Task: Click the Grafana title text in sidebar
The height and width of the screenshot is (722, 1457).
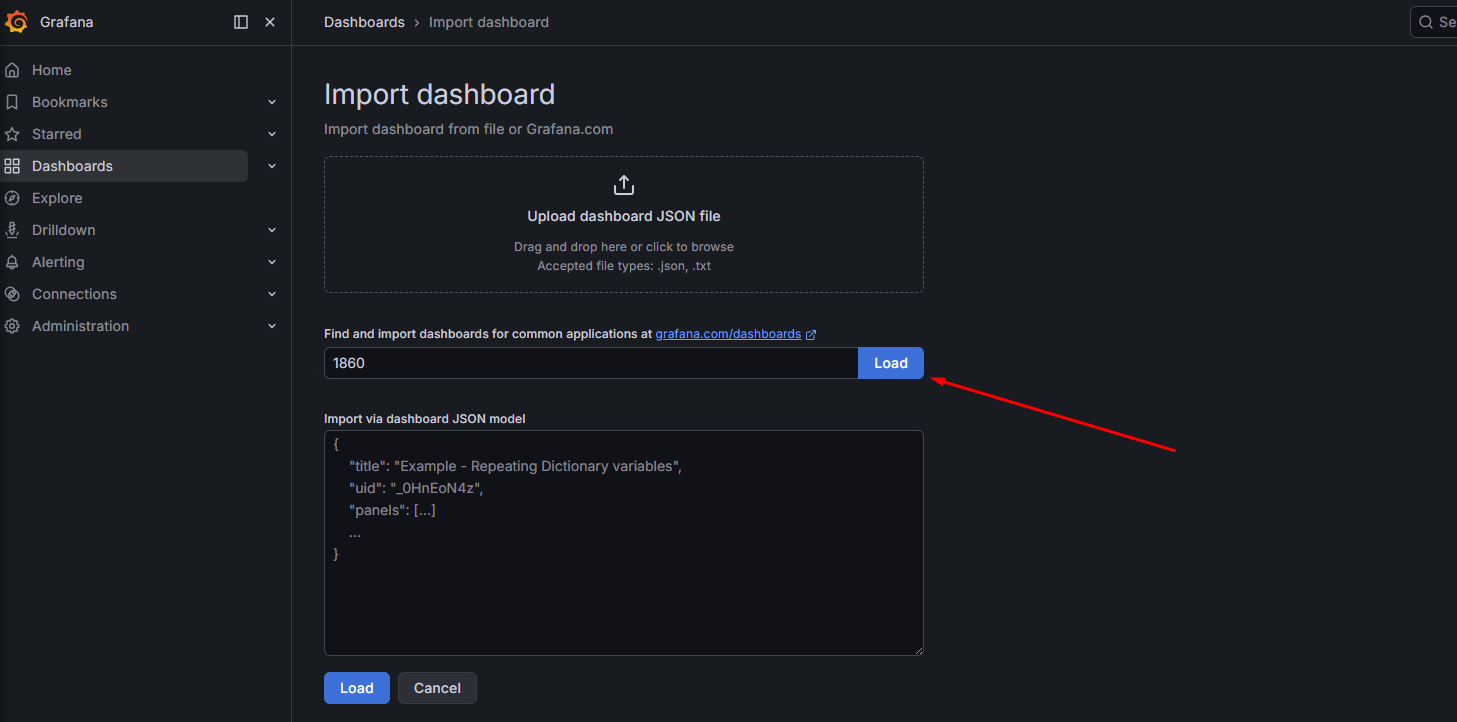Action: tap(66, 22)
